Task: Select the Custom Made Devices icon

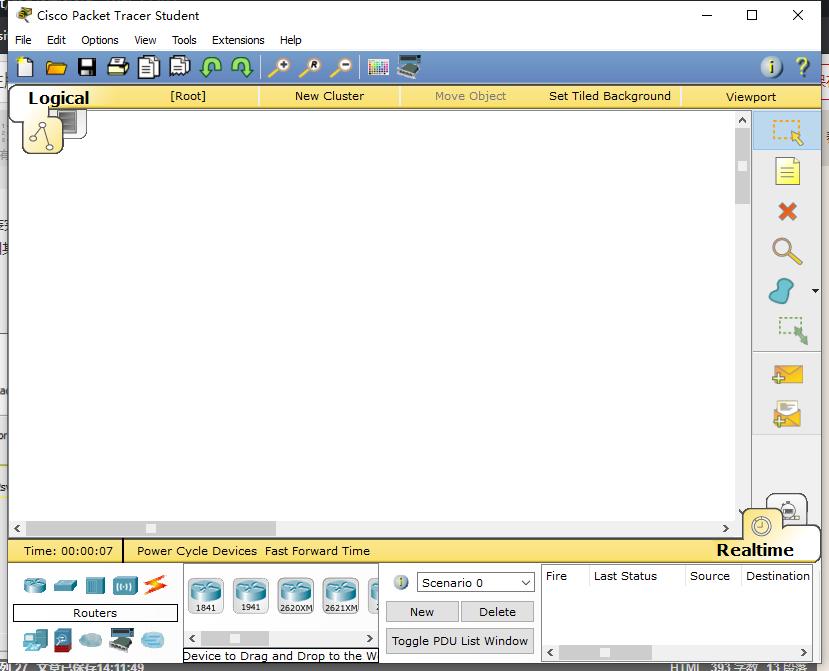Action: click(122, 640)
